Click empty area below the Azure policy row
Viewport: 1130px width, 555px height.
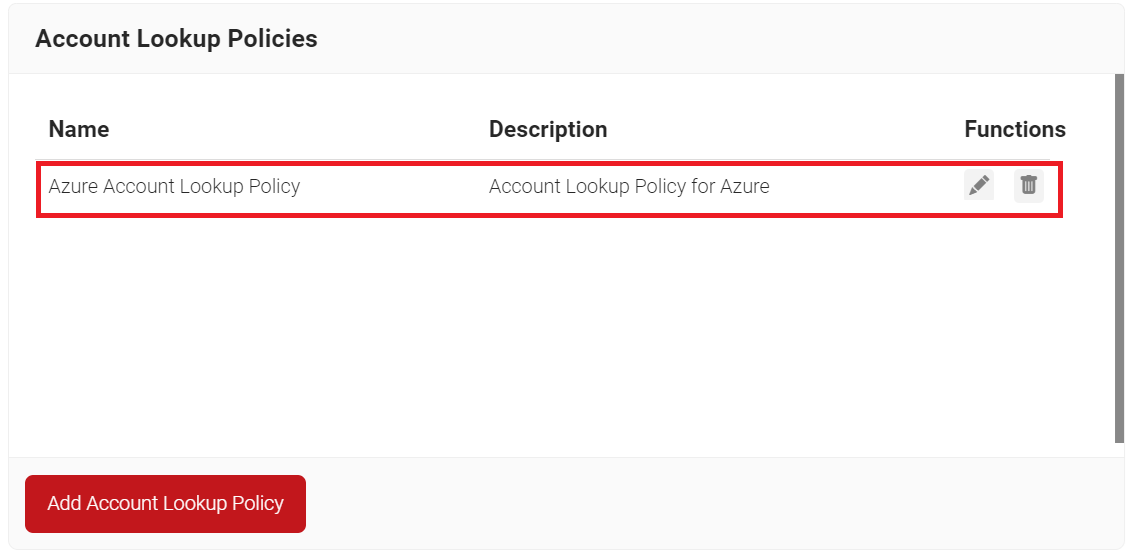pos(548,332)
